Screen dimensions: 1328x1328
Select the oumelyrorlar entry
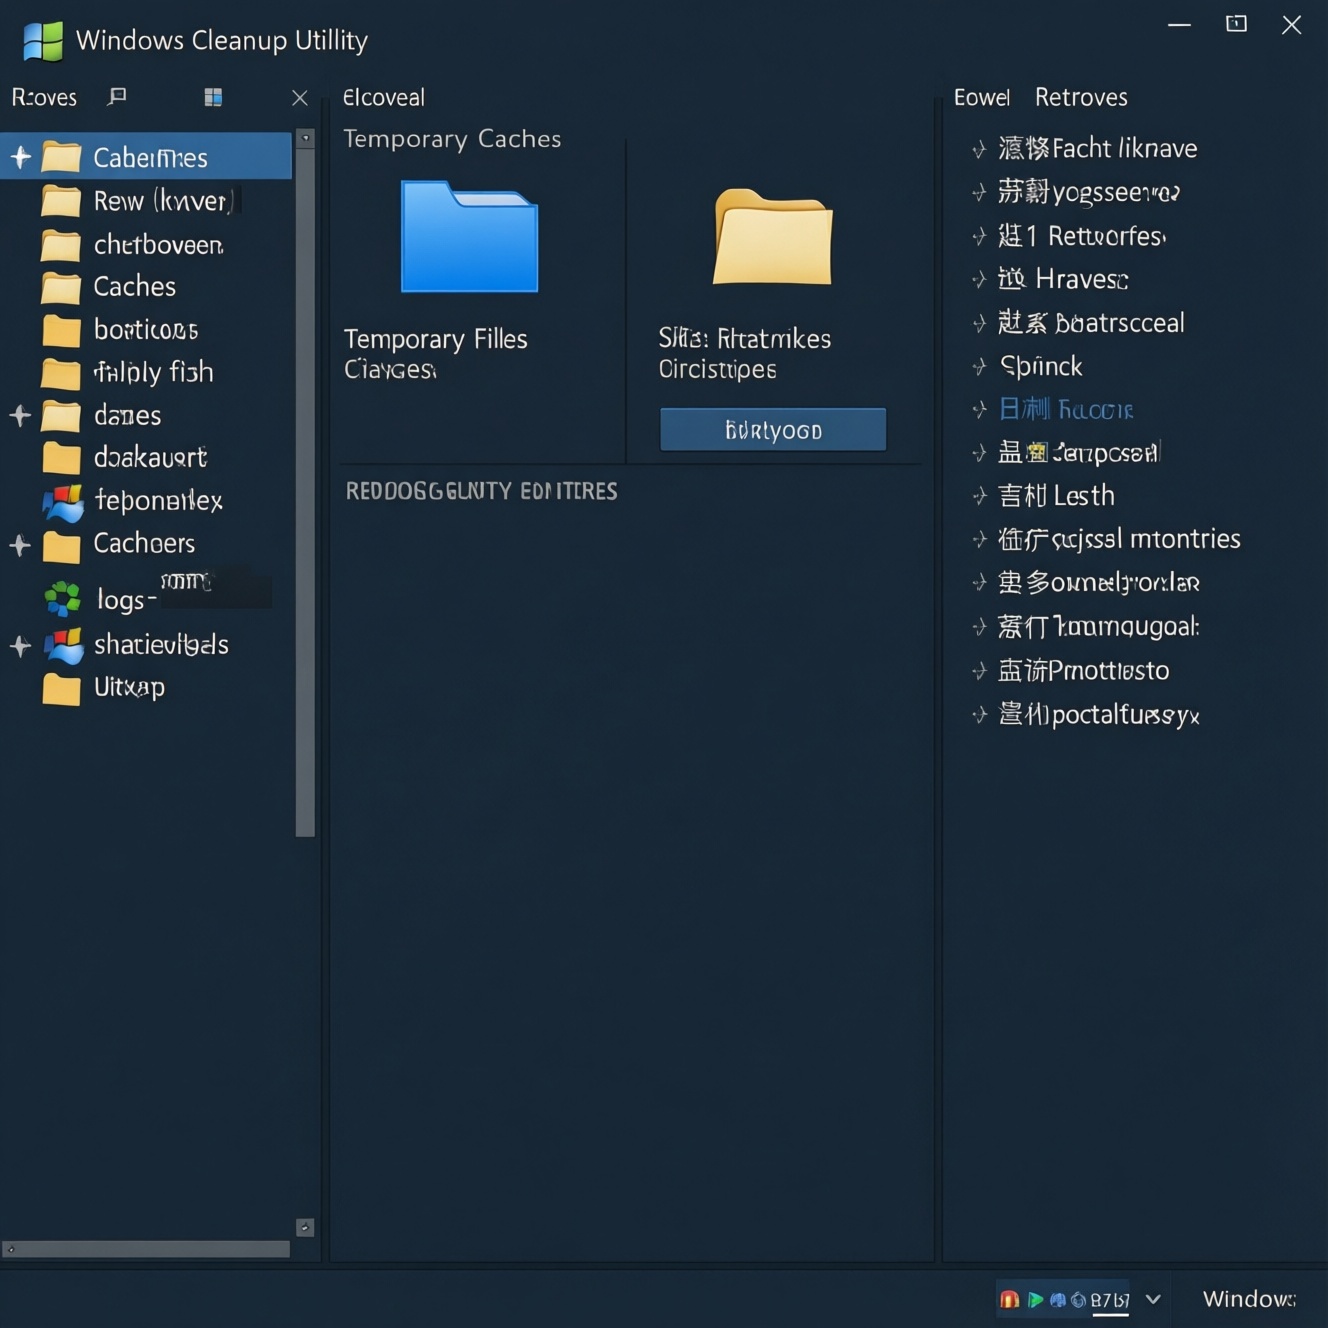(1099, 582)
